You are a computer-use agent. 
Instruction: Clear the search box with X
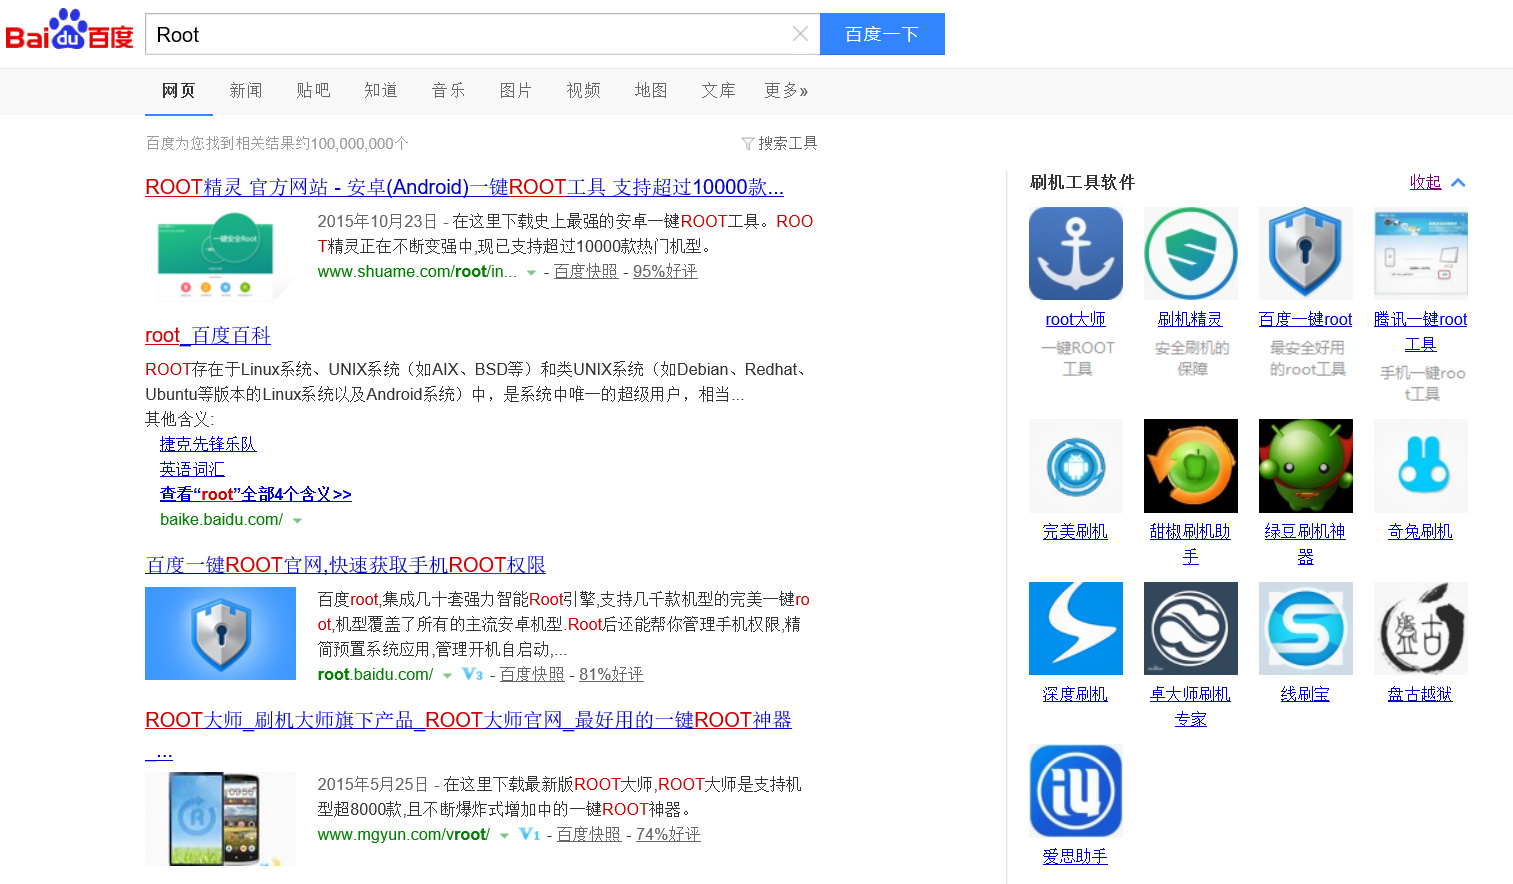800,34
